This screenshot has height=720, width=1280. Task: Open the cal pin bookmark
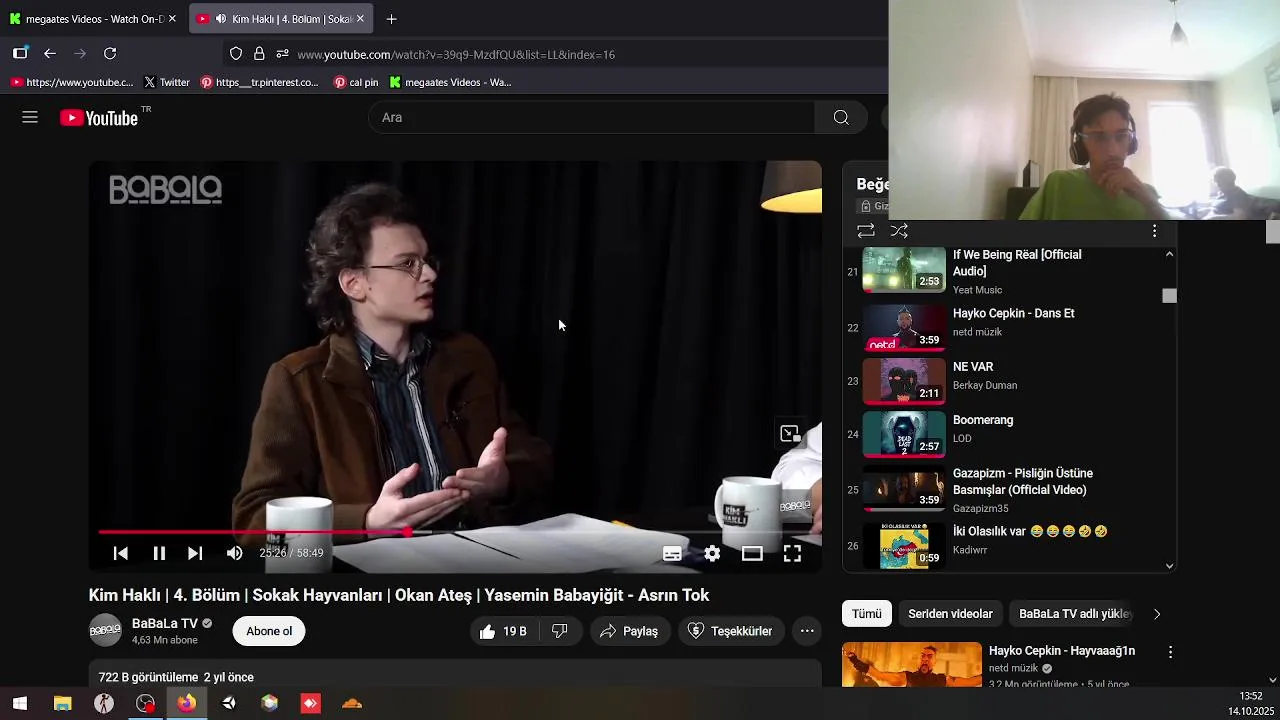356,82
